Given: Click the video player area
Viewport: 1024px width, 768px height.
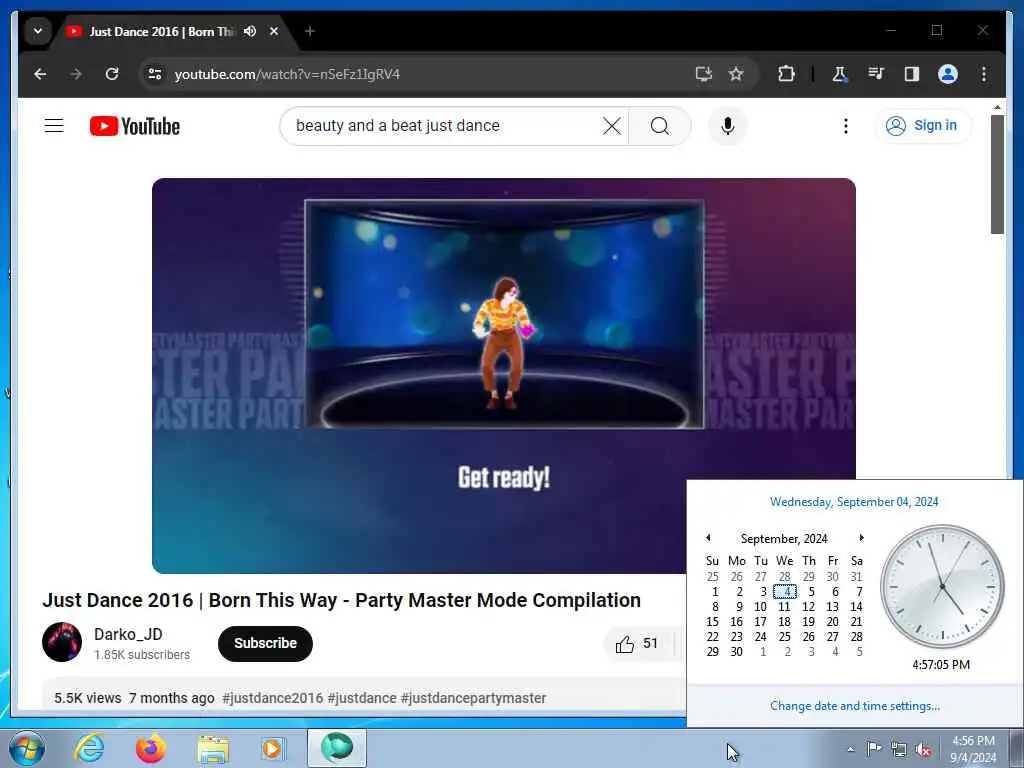Looking at the screenshot, I should click(504, 376).
